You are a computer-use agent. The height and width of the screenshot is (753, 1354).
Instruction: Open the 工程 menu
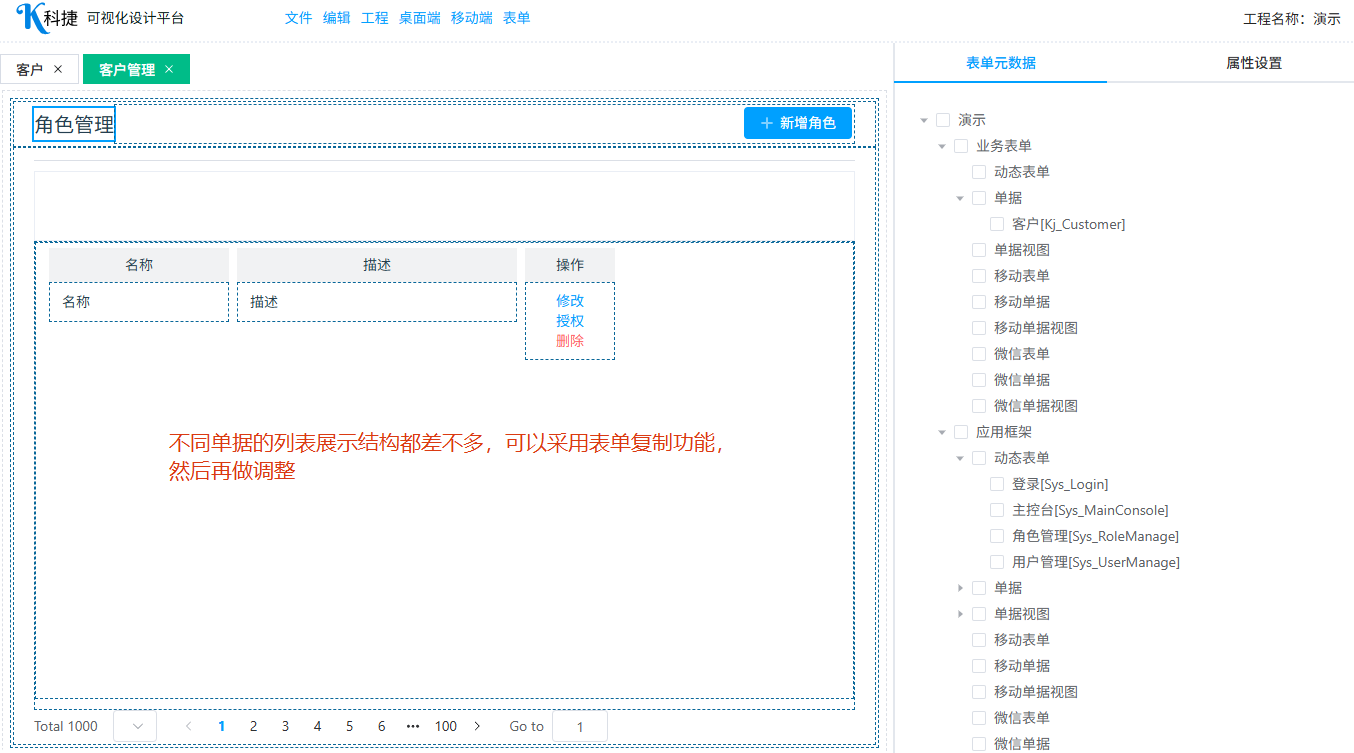coord(375,18)
